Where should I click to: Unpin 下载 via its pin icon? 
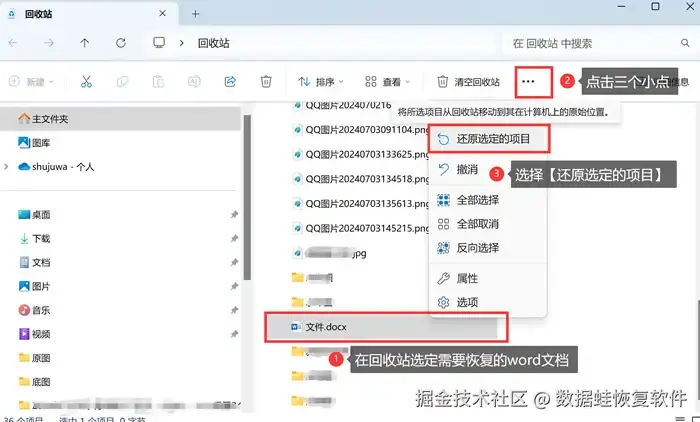(234, 238)
